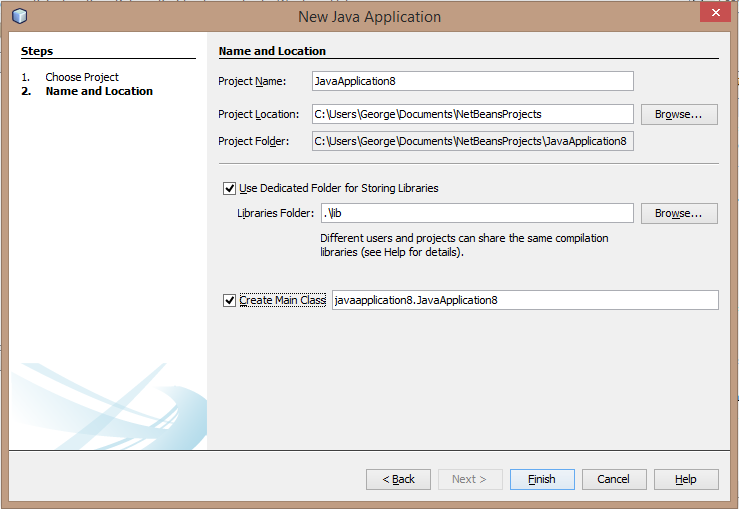739x509 pixels.
Task: Browse for the libraries folder
Action: click(x=678, y=213)
